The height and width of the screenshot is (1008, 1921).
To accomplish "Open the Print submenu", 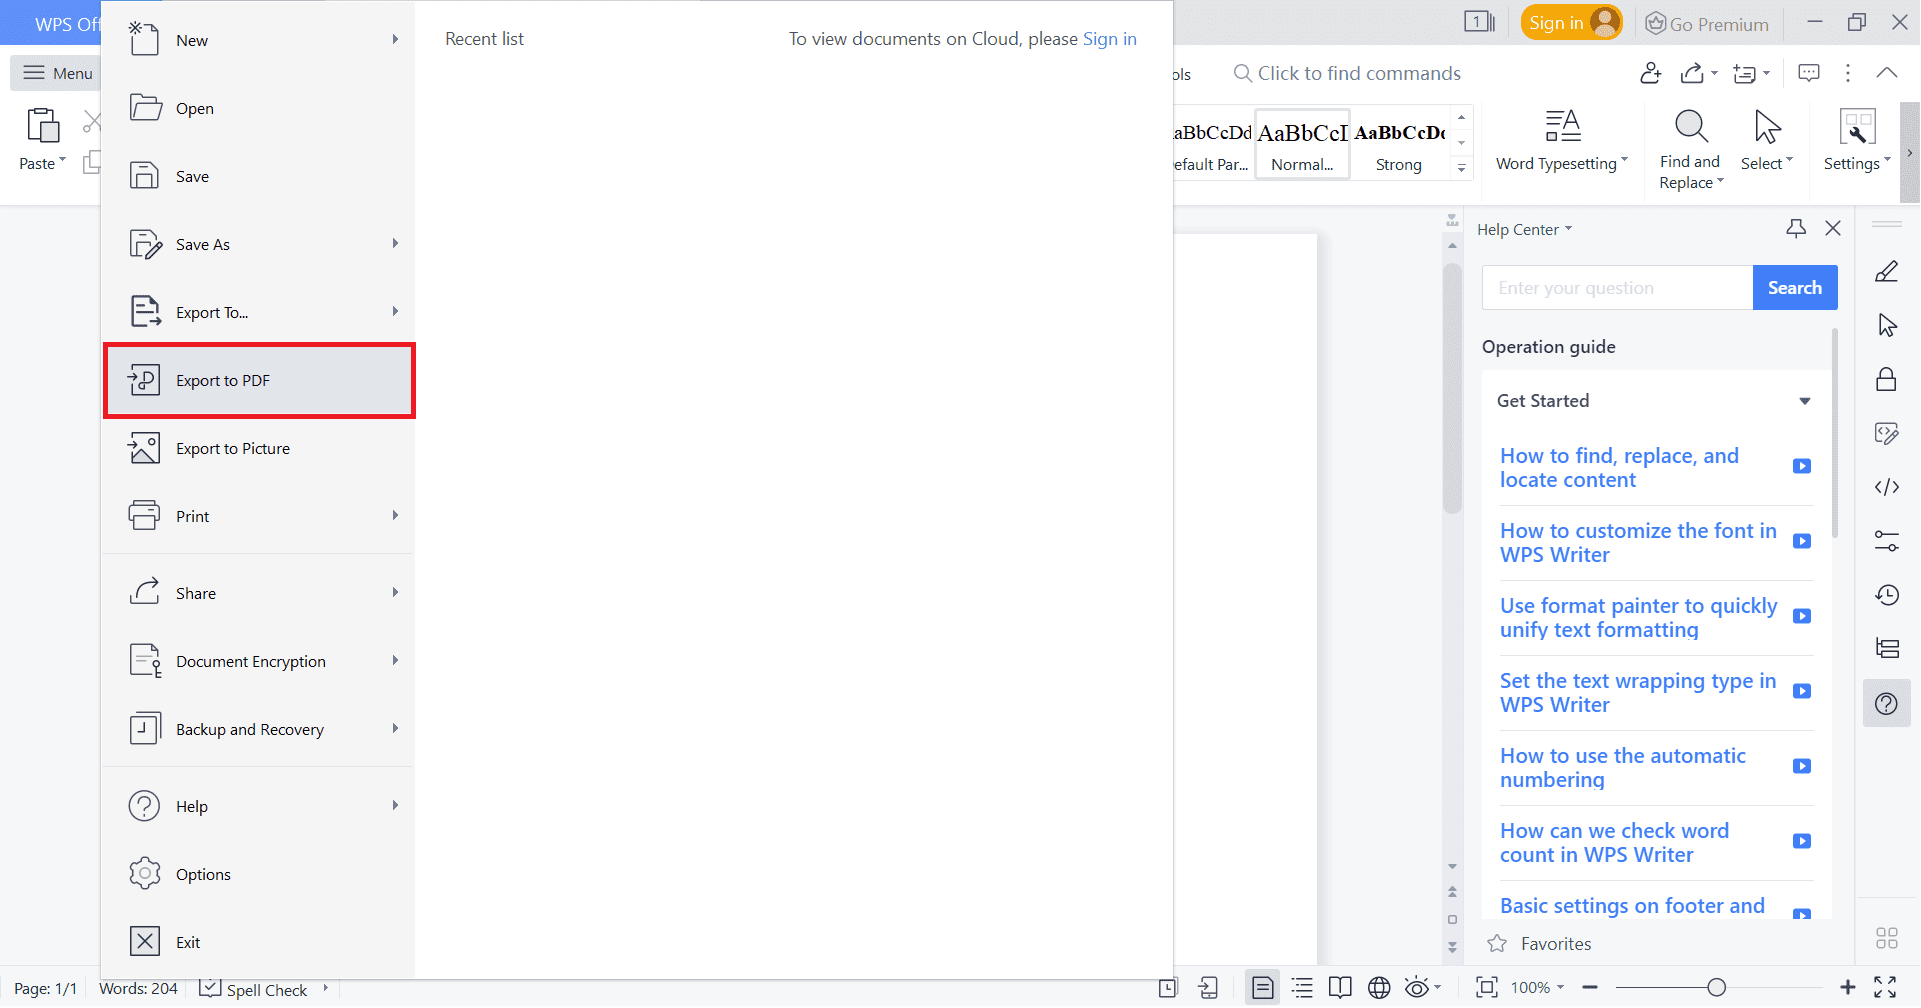I will click(191, 515).
